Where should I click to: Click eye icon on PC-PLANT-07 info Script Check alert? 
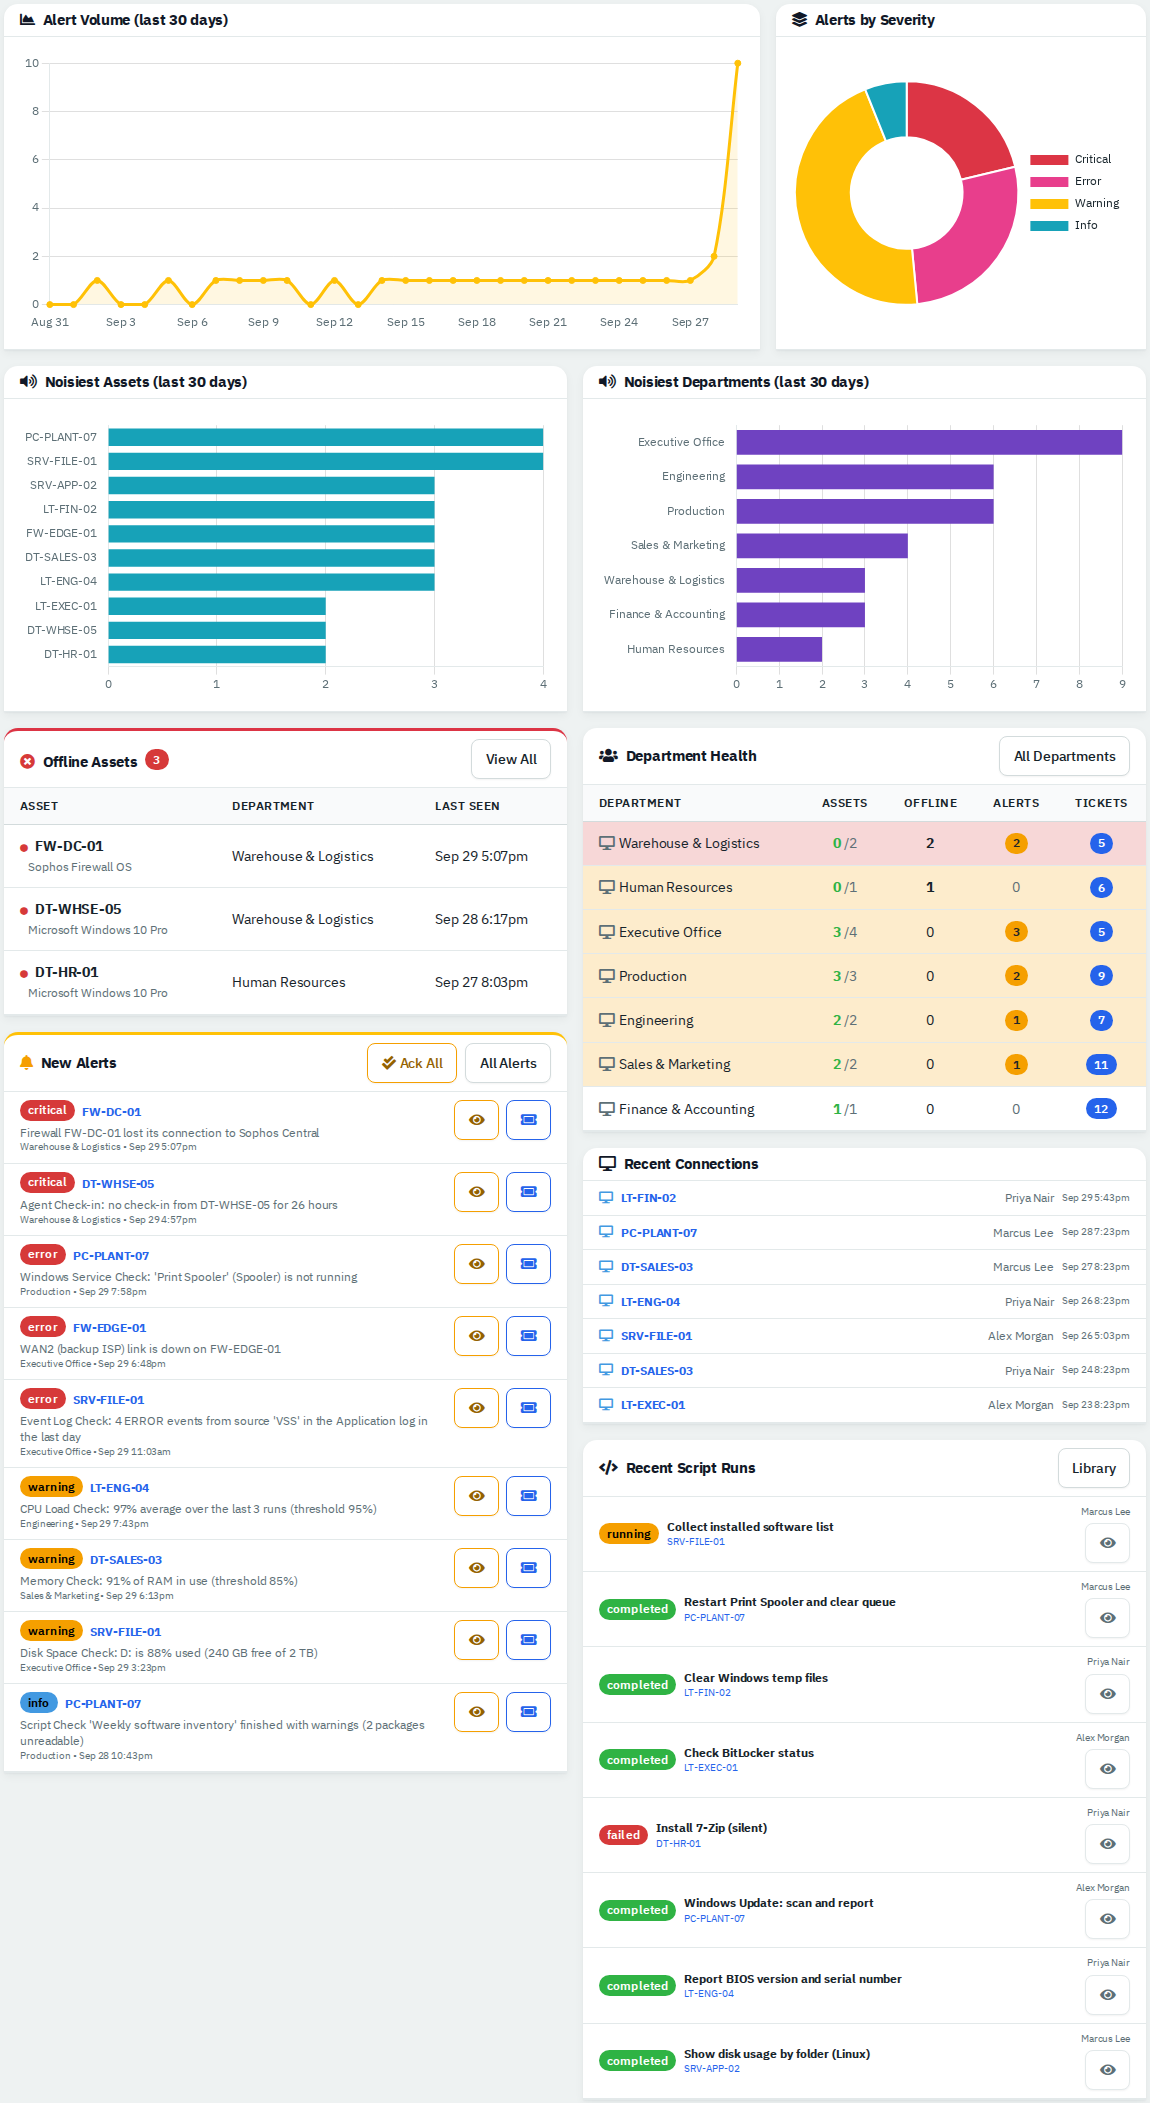(x=476, y=1712)
